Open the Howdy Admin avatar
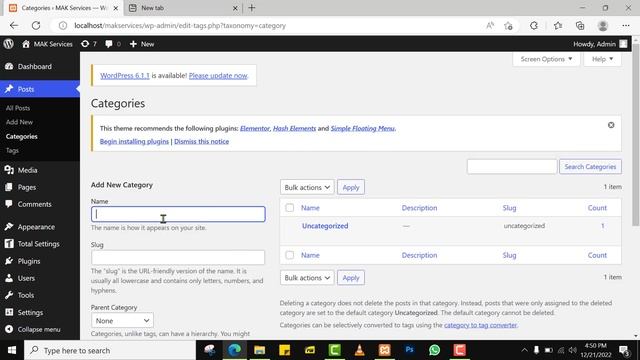The height and width of the screenshot is (360, 640). [623, 44]
